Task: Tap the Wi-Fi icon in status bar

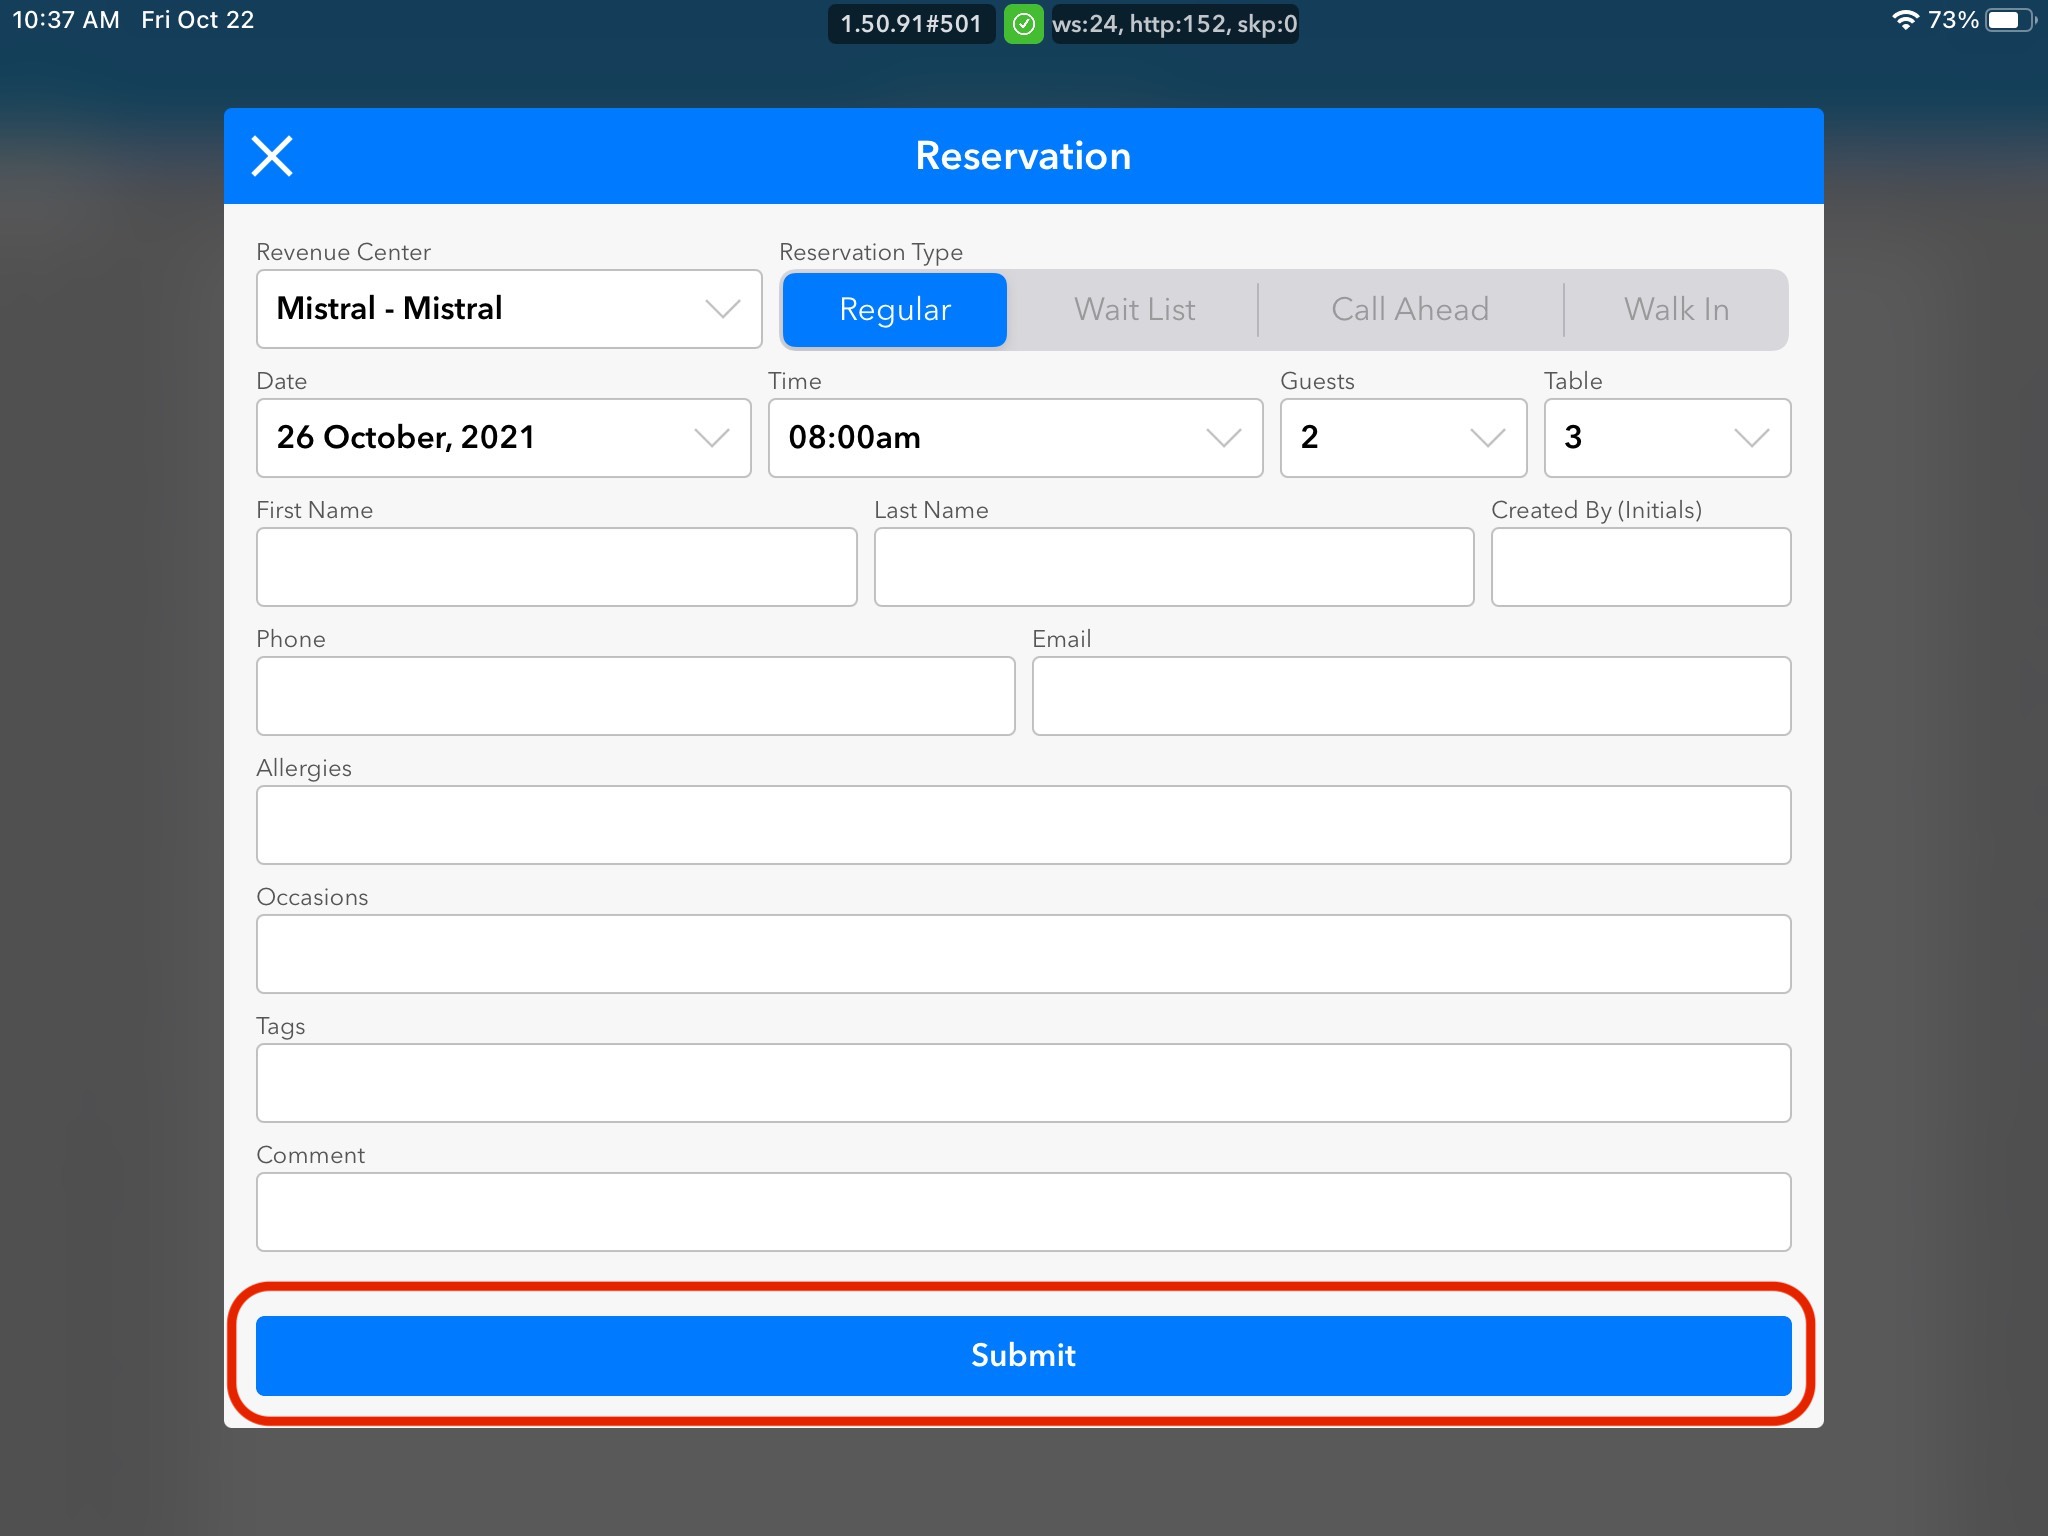Action: point(1904,20)
